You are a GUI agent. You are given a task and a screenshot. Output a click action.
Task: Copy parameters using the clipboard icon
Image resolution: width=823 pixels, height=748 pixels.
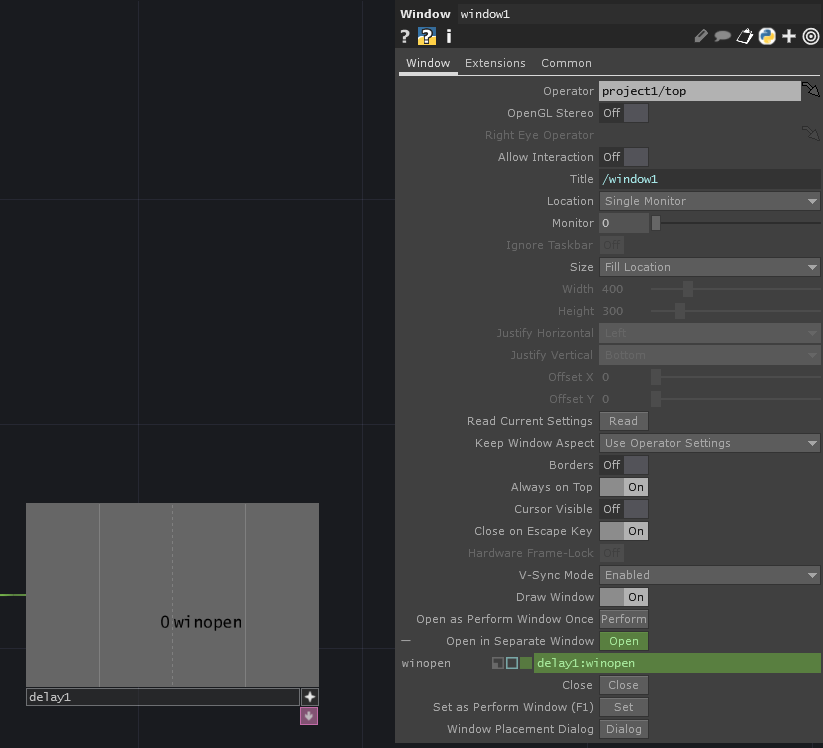[x=744, y=36]
